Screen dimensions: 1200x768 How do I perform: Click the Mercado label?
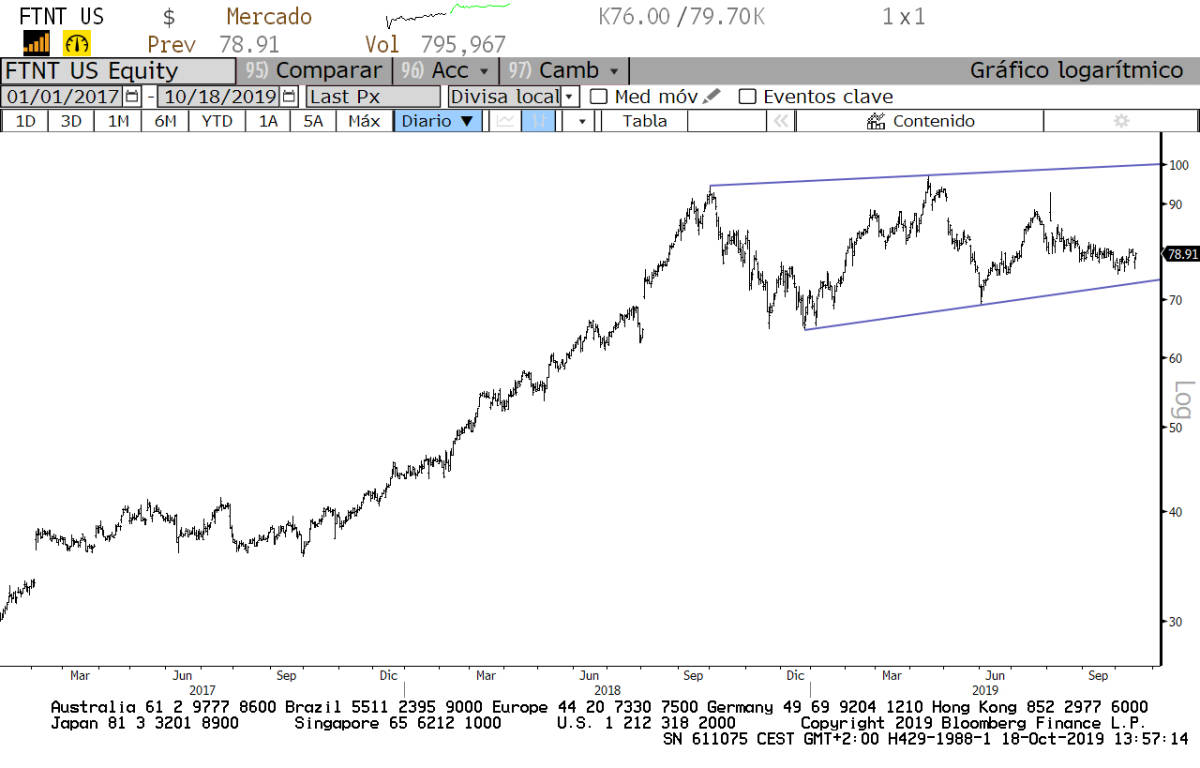[x=269, y=17]
